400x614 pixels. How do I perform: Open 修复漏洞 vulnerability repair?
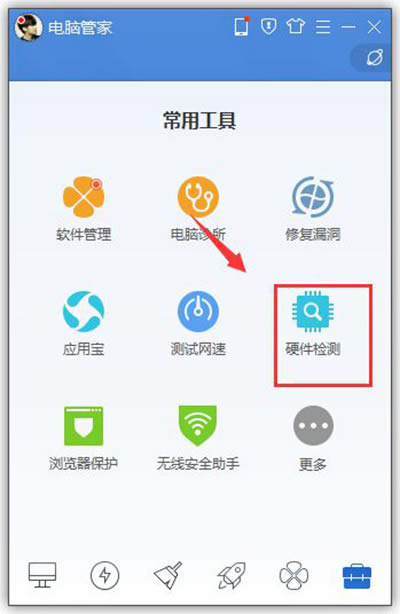313,209
